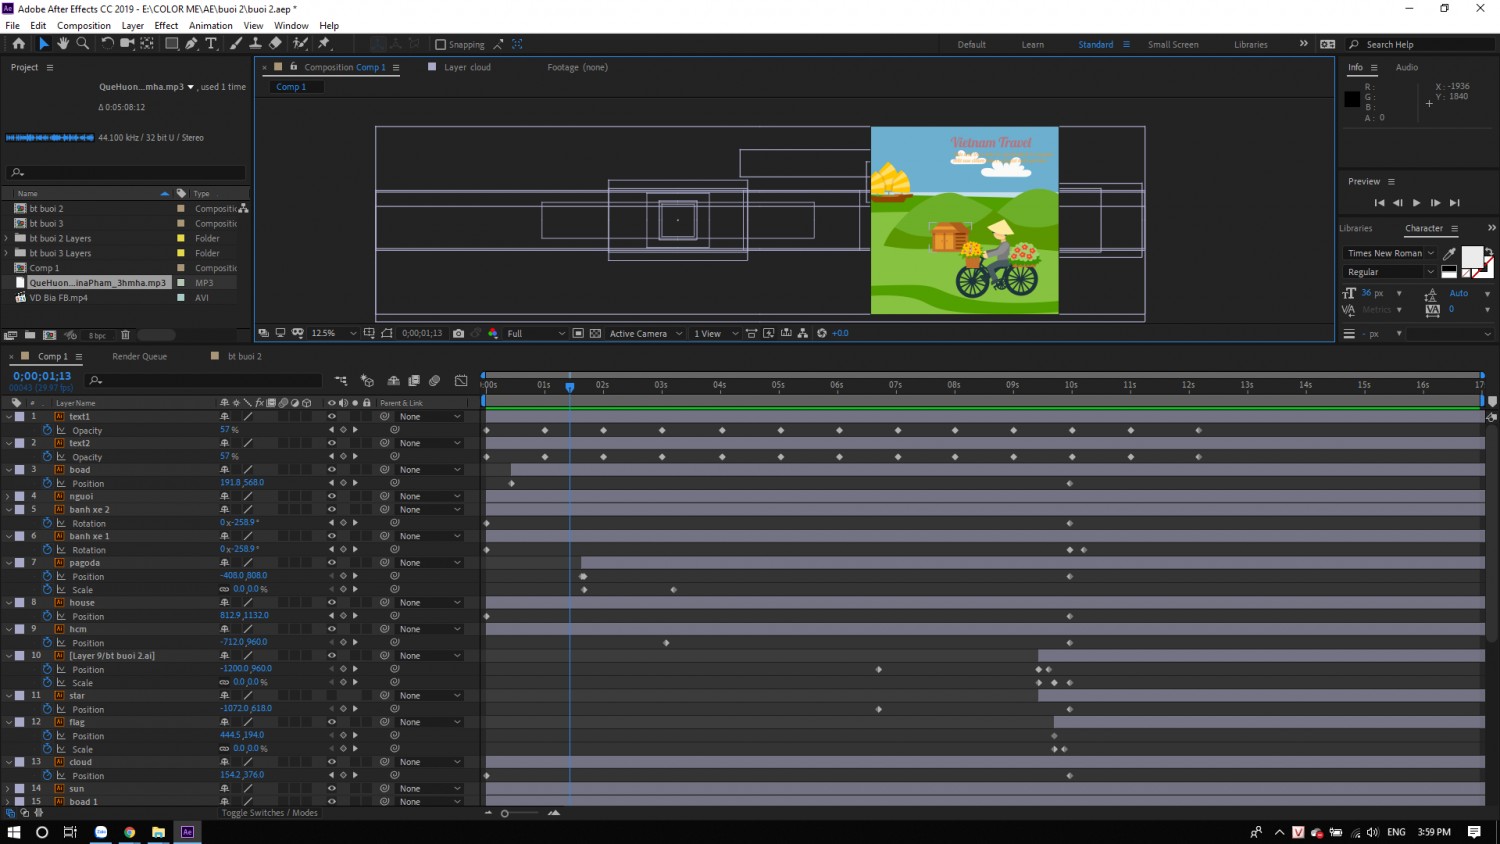Switch to the Small Screen workspace
The image size is (1500, 844).
(1173, 44)
